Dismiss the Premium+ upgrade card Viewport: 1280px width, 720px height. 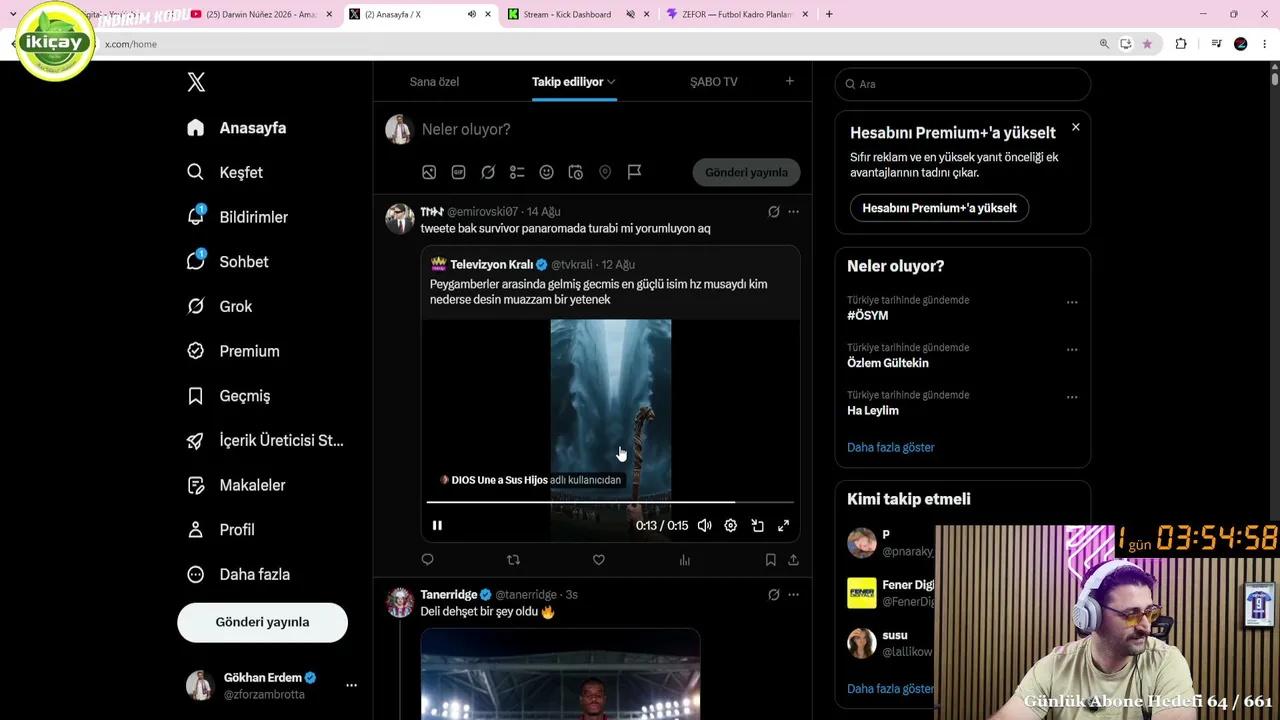1075,127
